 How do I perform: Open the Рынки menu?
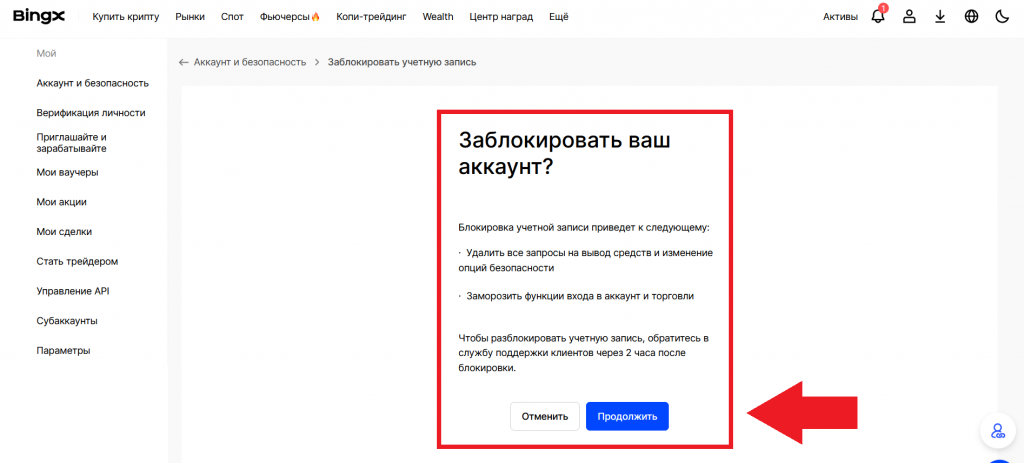(x=190, y=17)
